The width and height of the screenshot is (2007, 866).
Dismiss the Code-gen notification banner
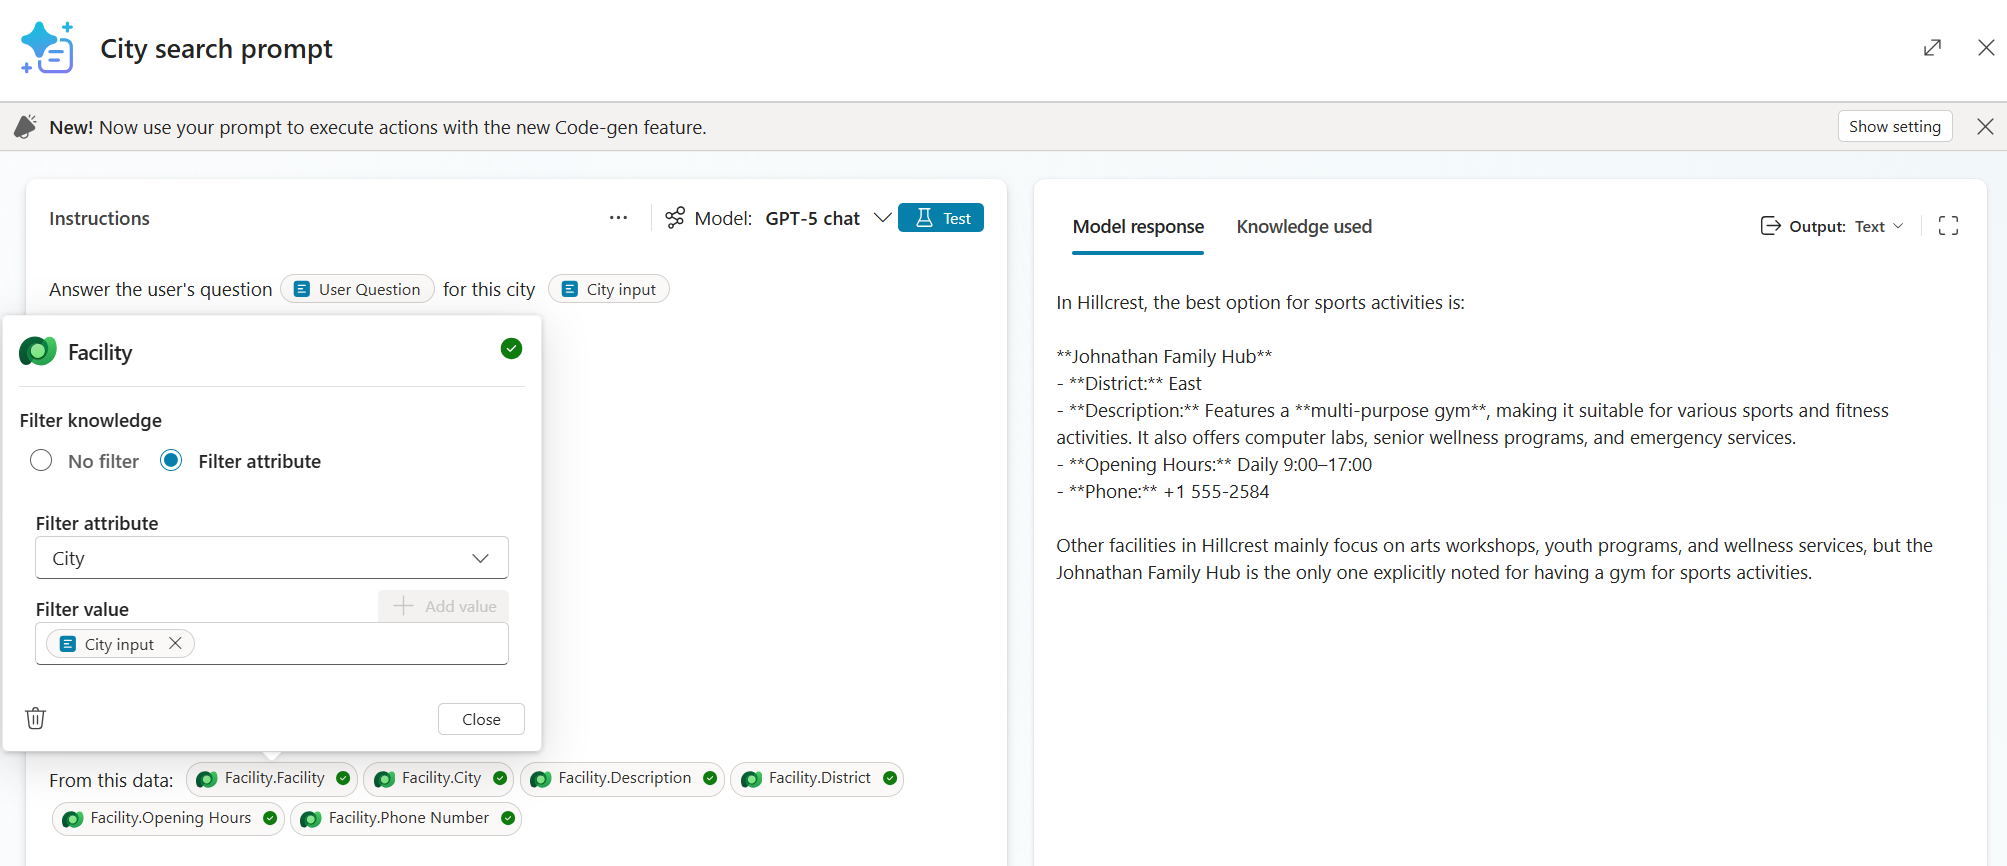click(1985, 127)
